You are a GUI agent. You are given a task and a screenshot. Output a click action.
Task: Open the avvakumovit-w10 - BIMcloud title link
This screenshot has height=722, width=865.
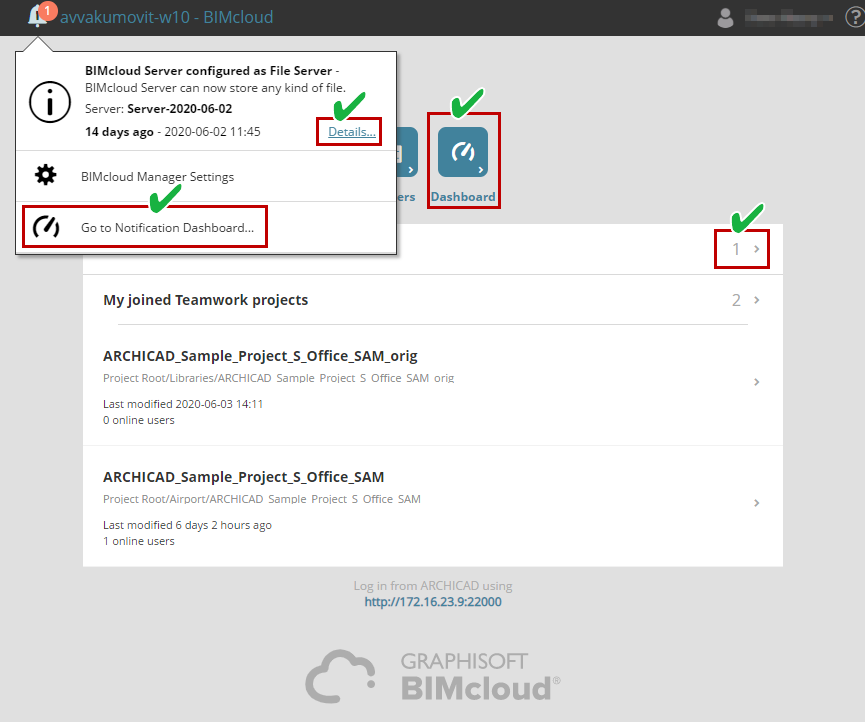[x=167, y=17]
